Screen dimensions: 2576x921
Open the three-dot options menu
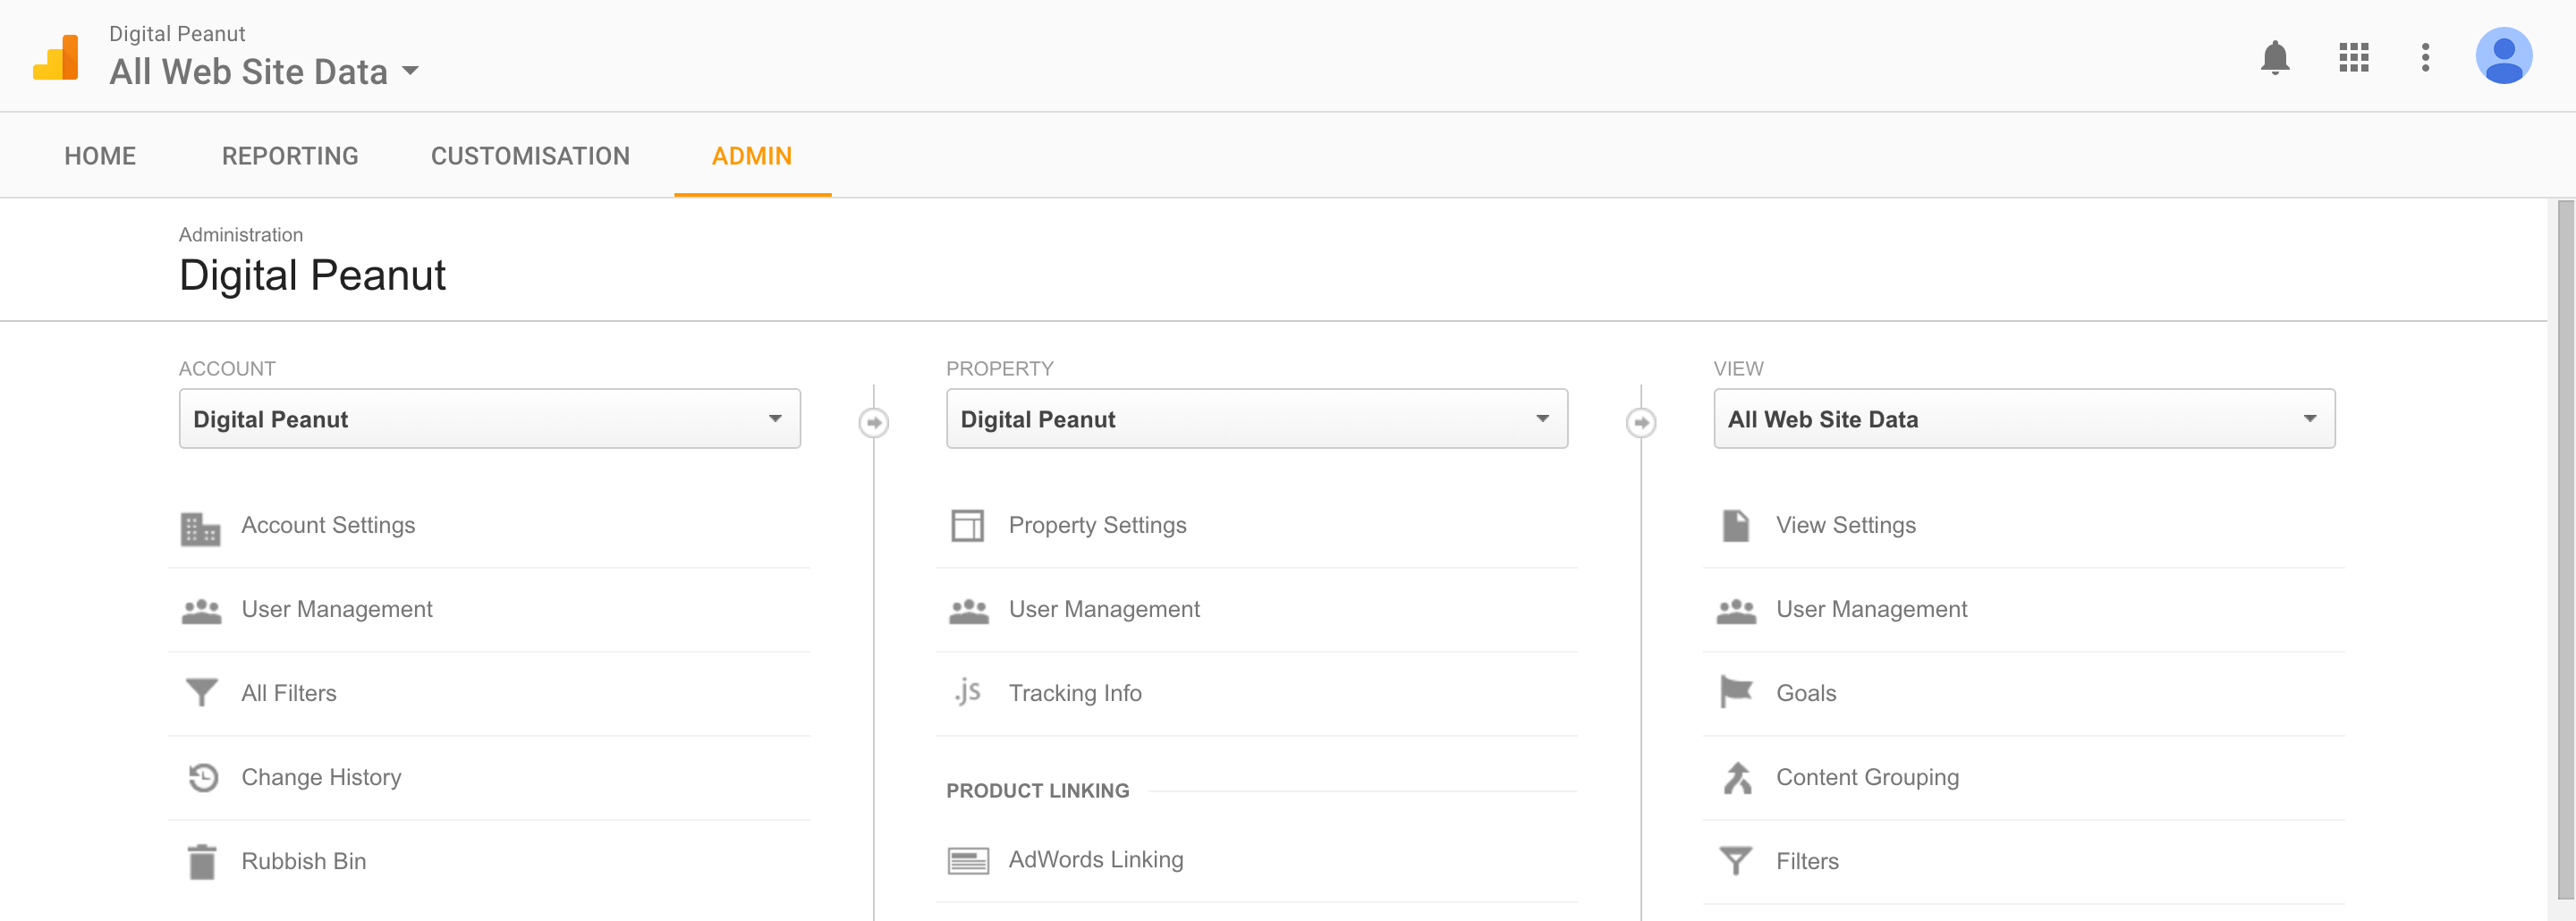tap(2425, 57)
